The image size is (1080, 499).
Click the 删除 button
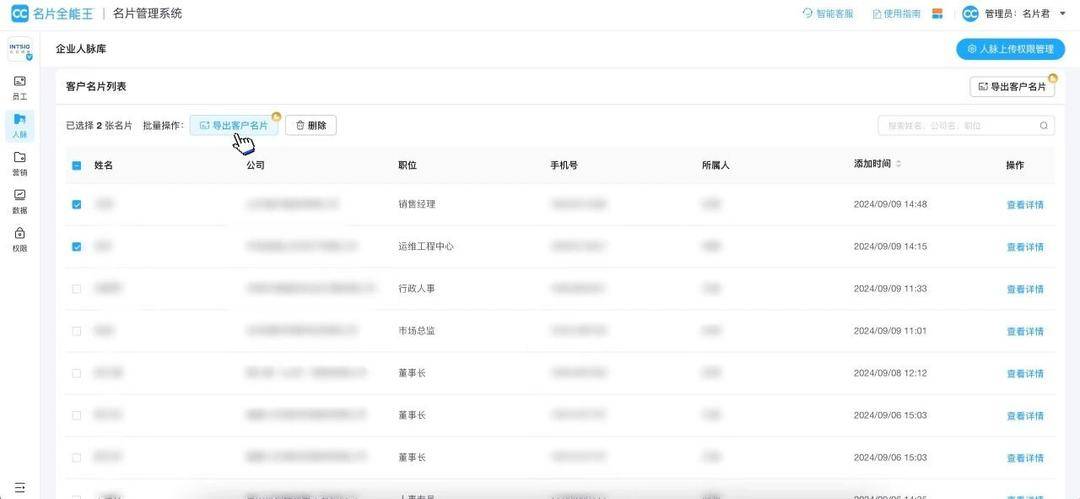pyautogui.click(x=311, y=125)
